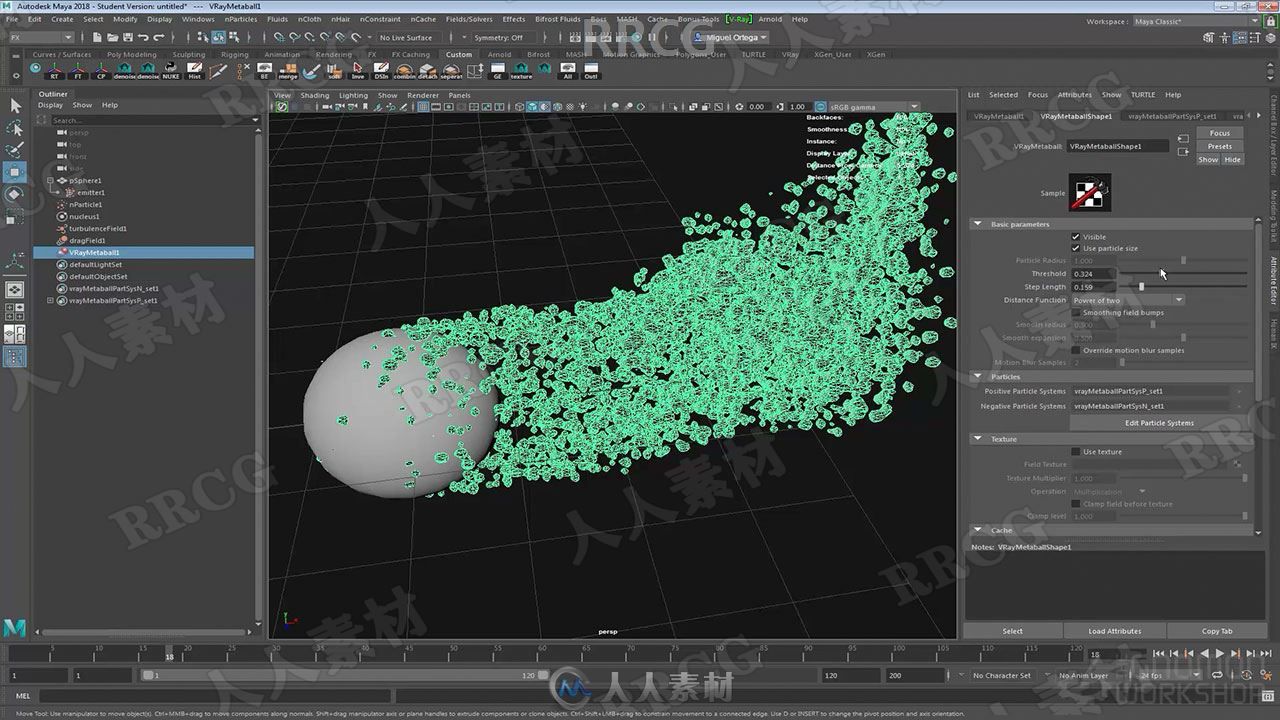Undo with the status line arrow
Image resolution: width=1280 pixels, height=720 pixels.
[143, 37]
